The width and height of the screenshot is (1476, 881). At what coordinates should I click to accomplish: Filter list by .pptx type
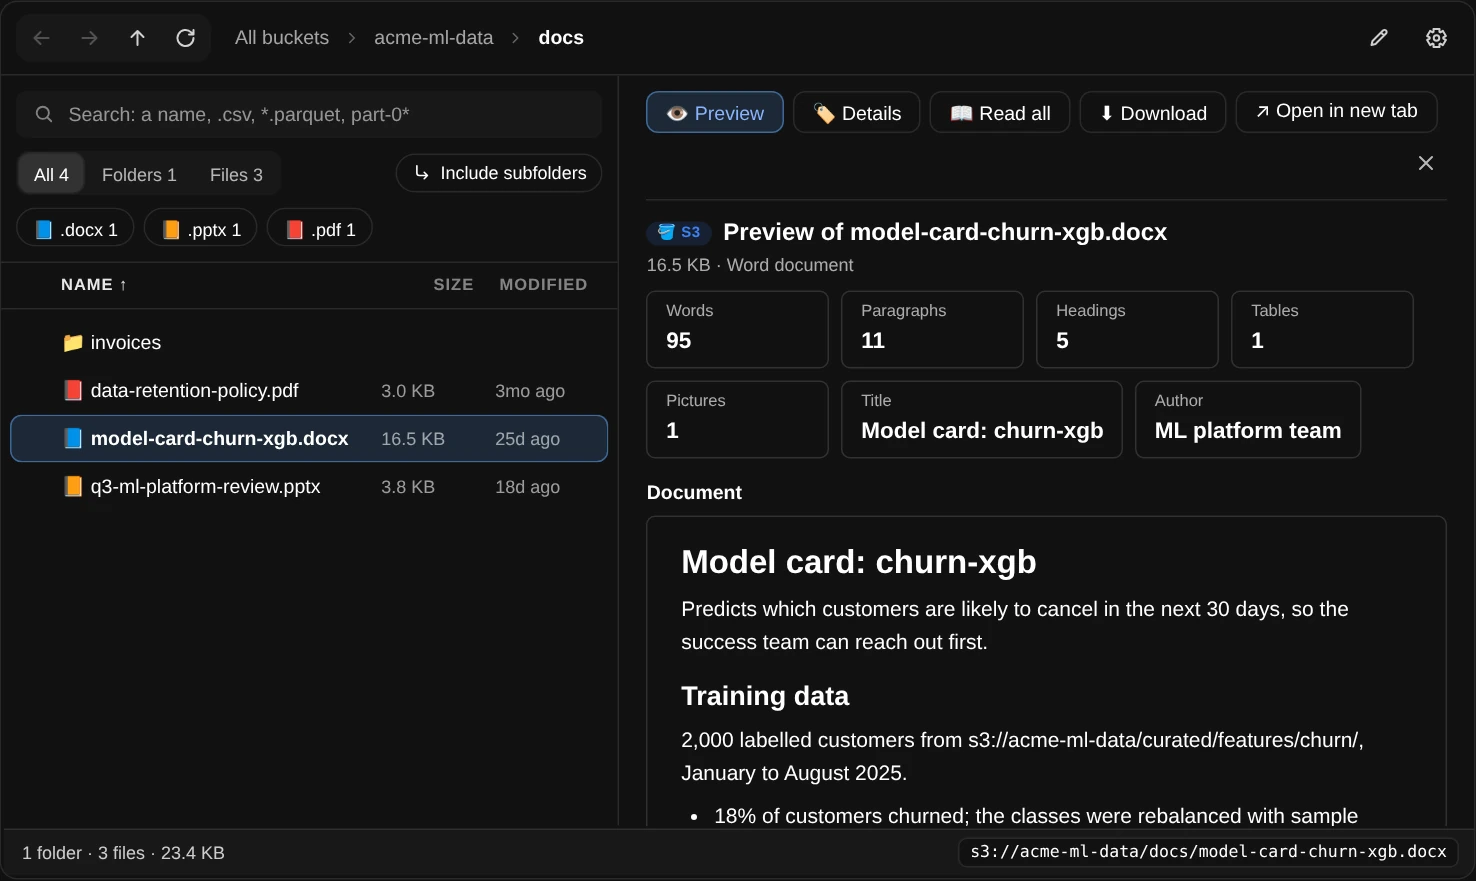[x=200, y=228]
